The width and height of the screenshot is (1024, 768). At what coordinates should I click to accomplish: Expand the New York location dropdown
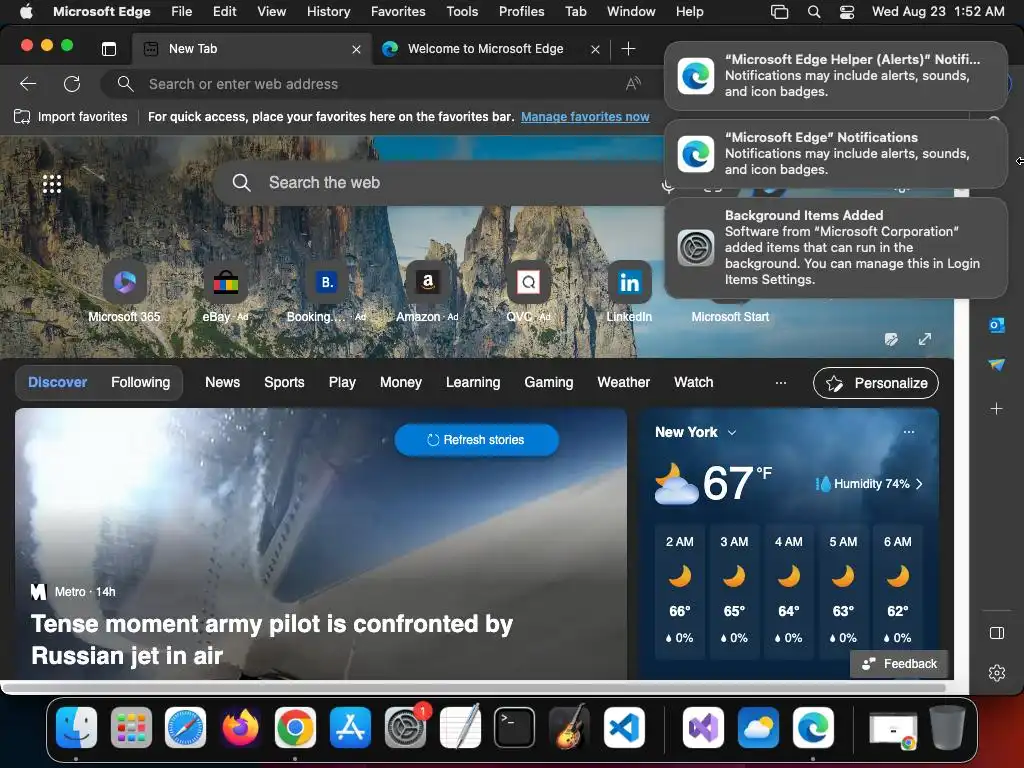732,432
